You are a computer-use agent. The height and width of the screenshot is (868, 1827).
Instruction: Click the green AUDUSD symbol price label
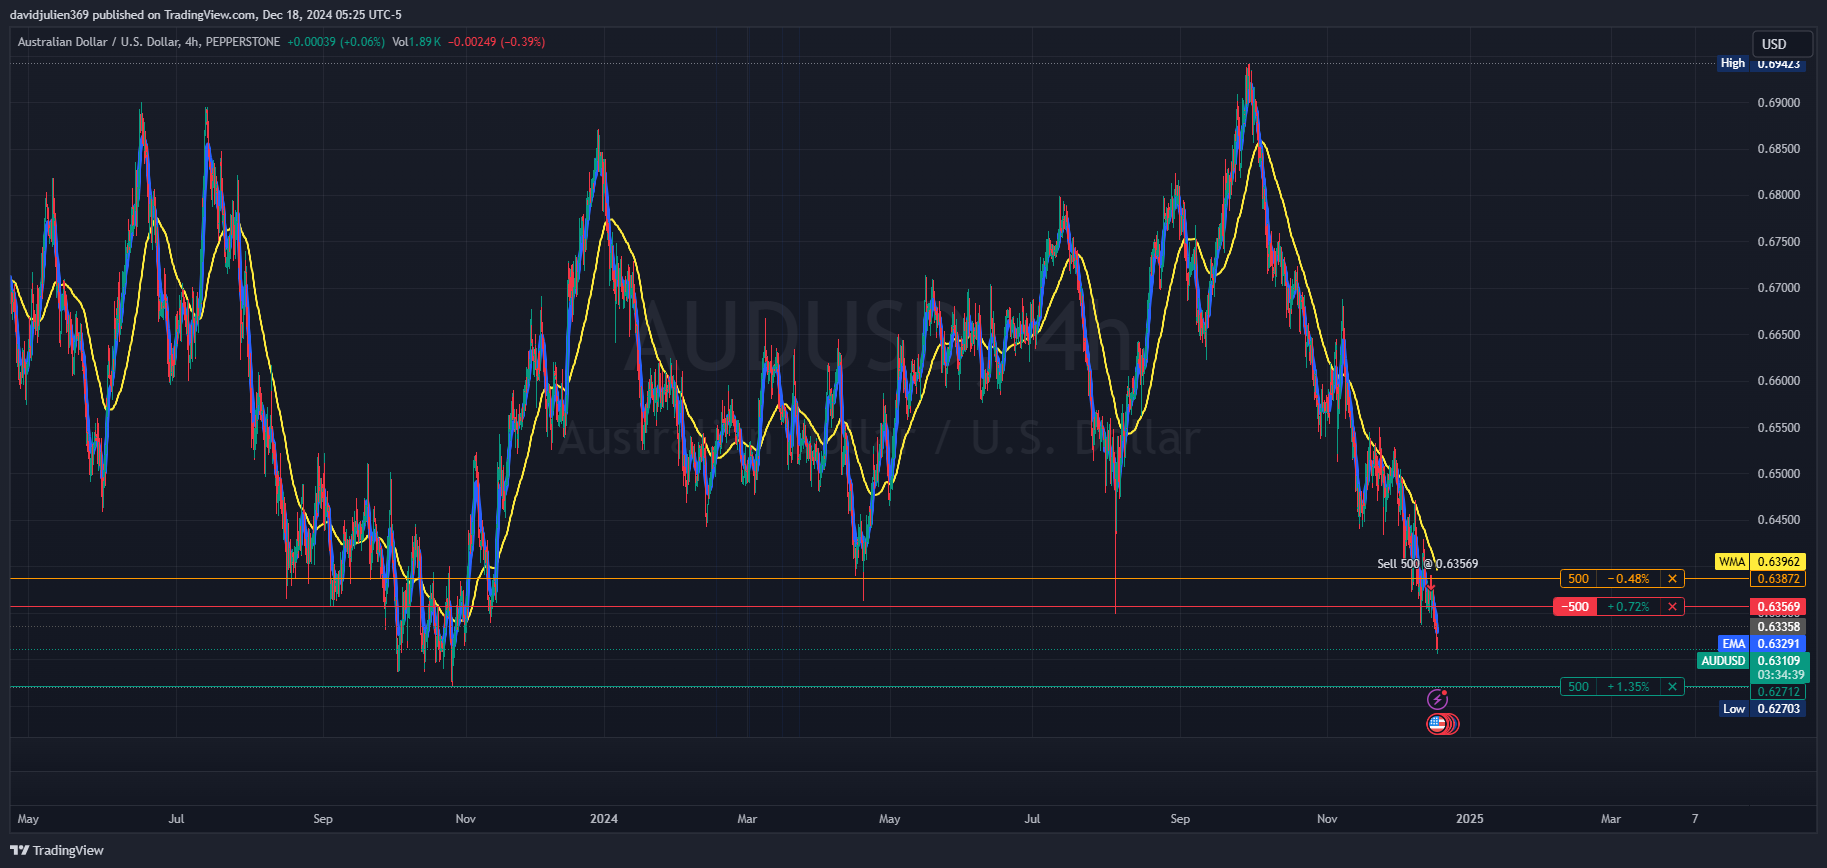pos(1723,661)
